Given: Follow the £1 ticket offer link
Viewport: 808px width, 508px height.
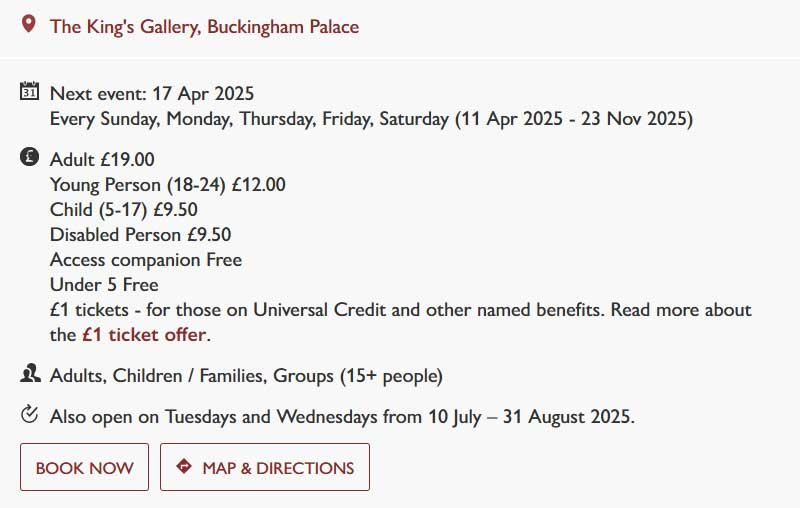Looking at the screenshot, I should click(144, 334).
